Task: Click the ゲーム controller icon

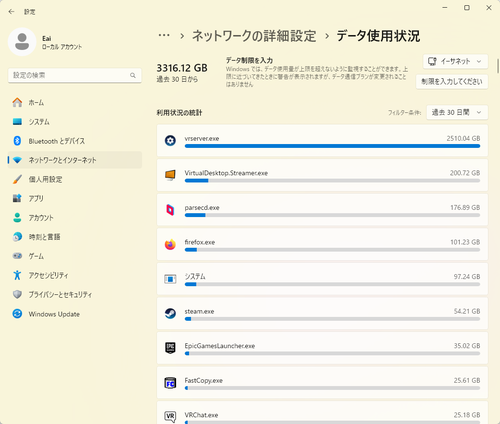Action: point(17,256)
